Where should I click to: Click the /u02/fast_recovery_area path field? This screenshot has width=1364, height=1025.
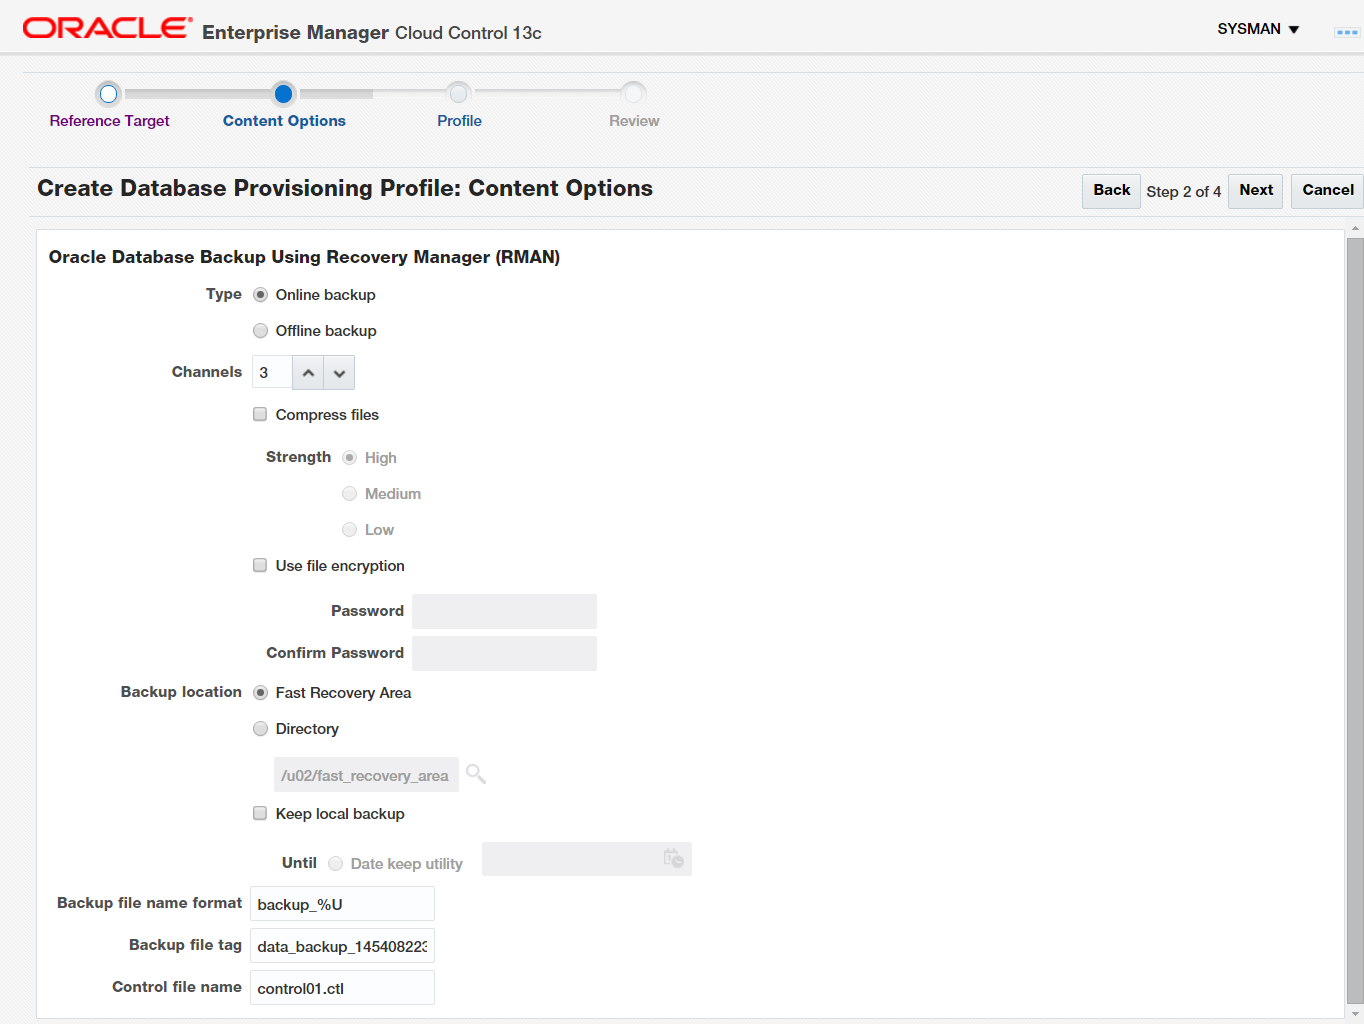tap(366, 775)
